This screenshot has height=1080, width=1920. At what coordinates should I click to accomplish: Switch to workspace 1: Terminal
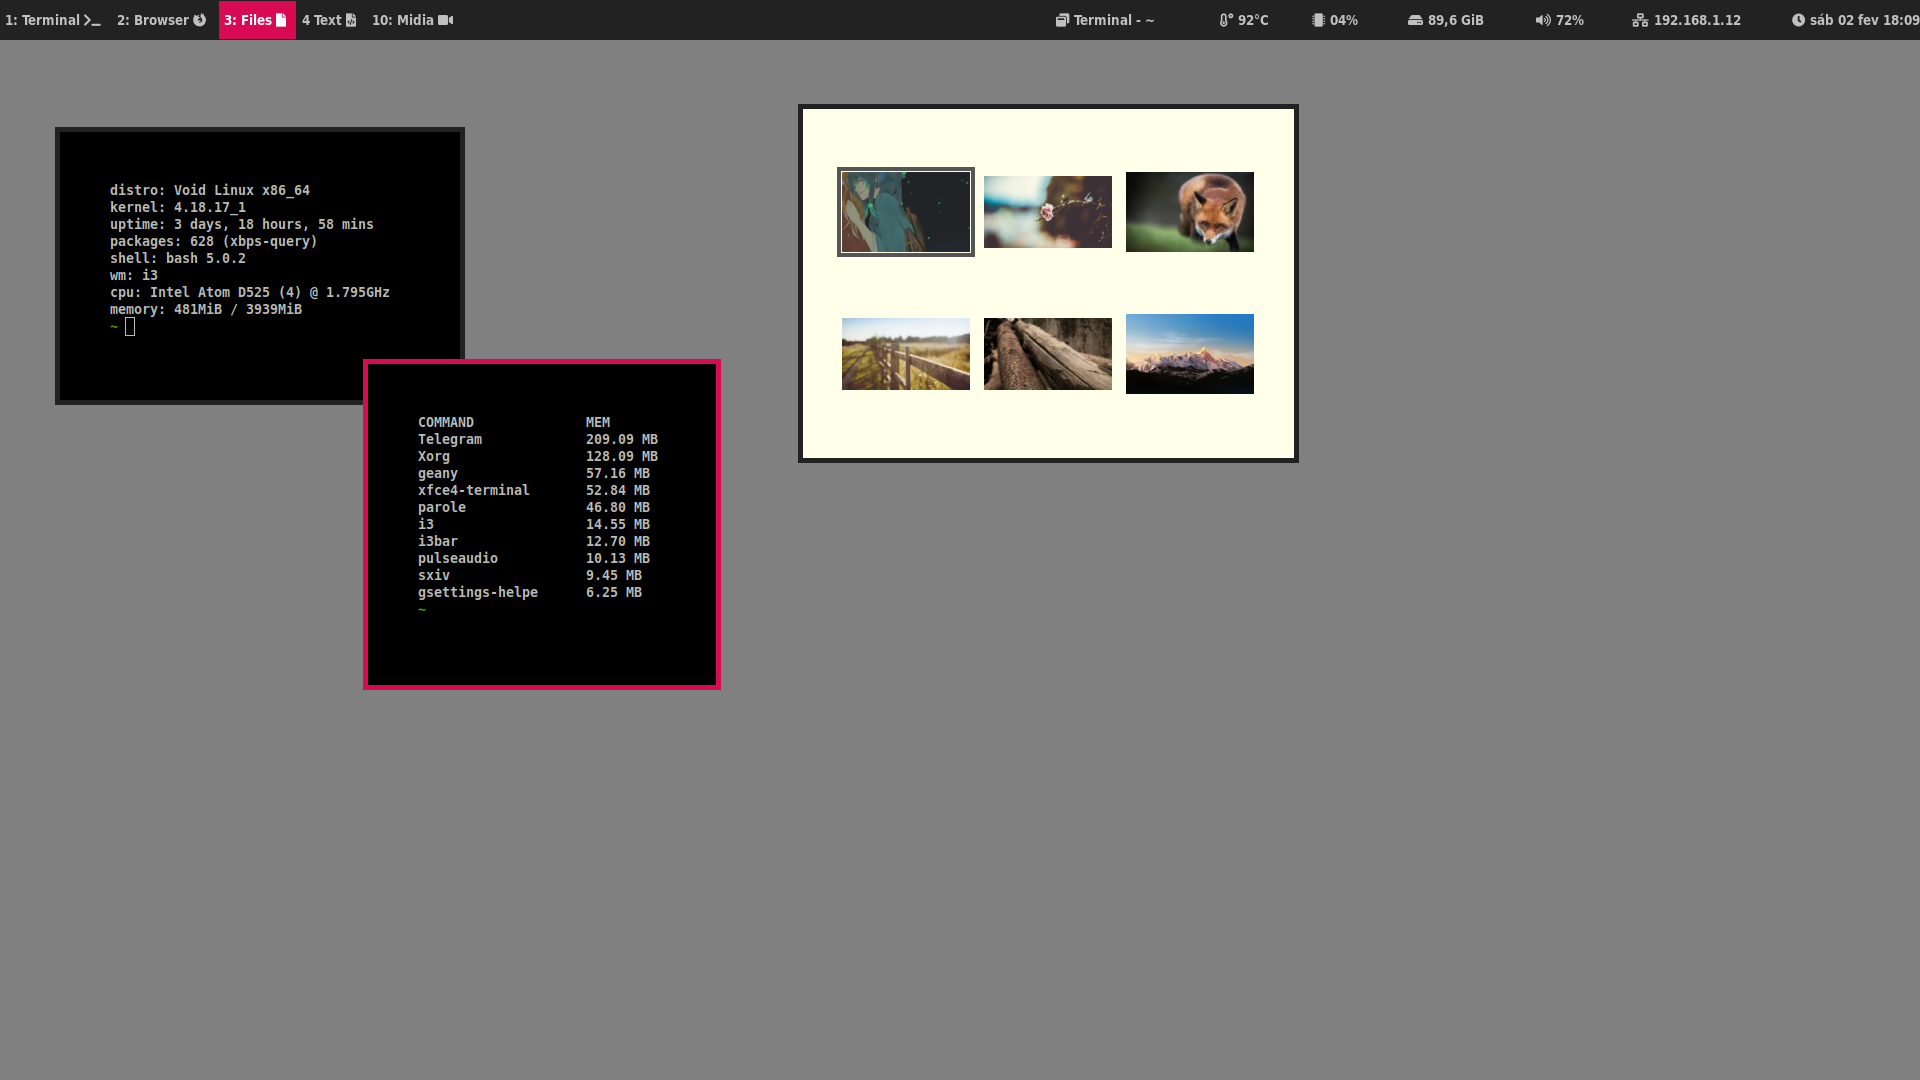53,20
